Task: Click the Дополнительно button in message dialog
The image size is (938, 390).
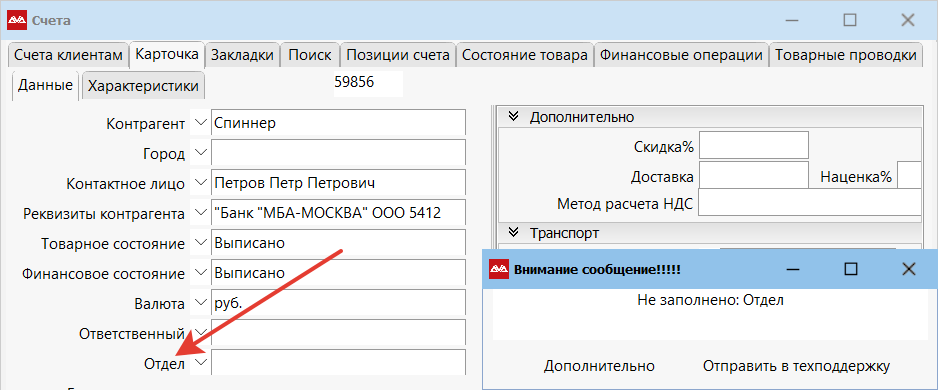Action: (x=599, y=366)
